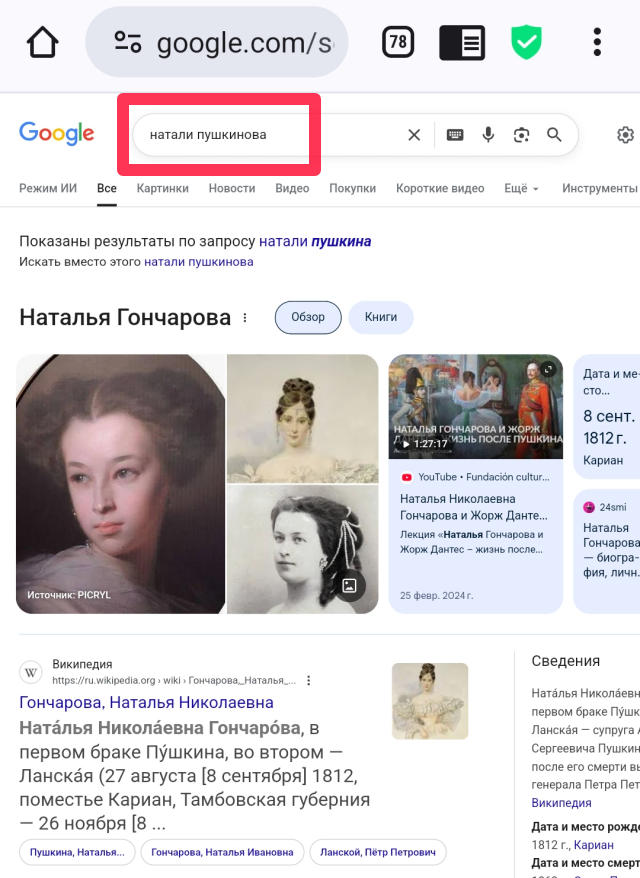The height and width of the screenshot is (878, 640).
Task: Follow the Кариан birthplace link
Action: (x=594, y=845)
